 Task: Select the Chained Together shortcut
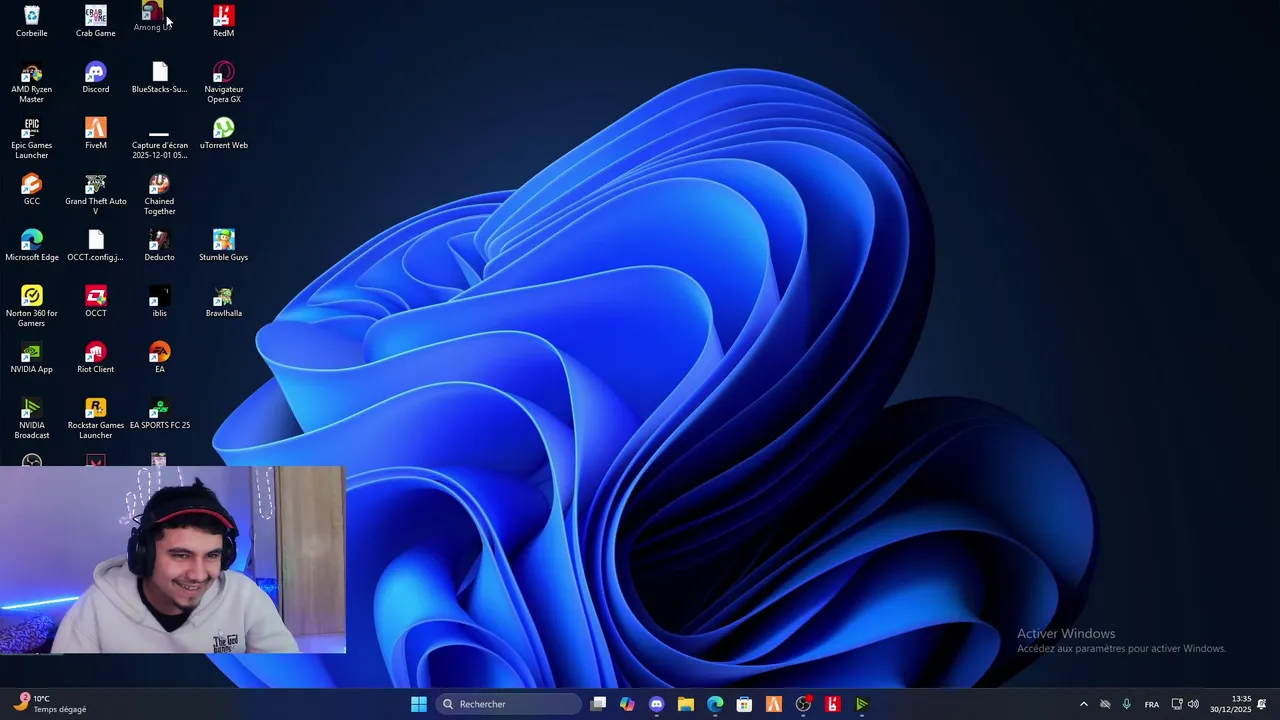(160, 195)
